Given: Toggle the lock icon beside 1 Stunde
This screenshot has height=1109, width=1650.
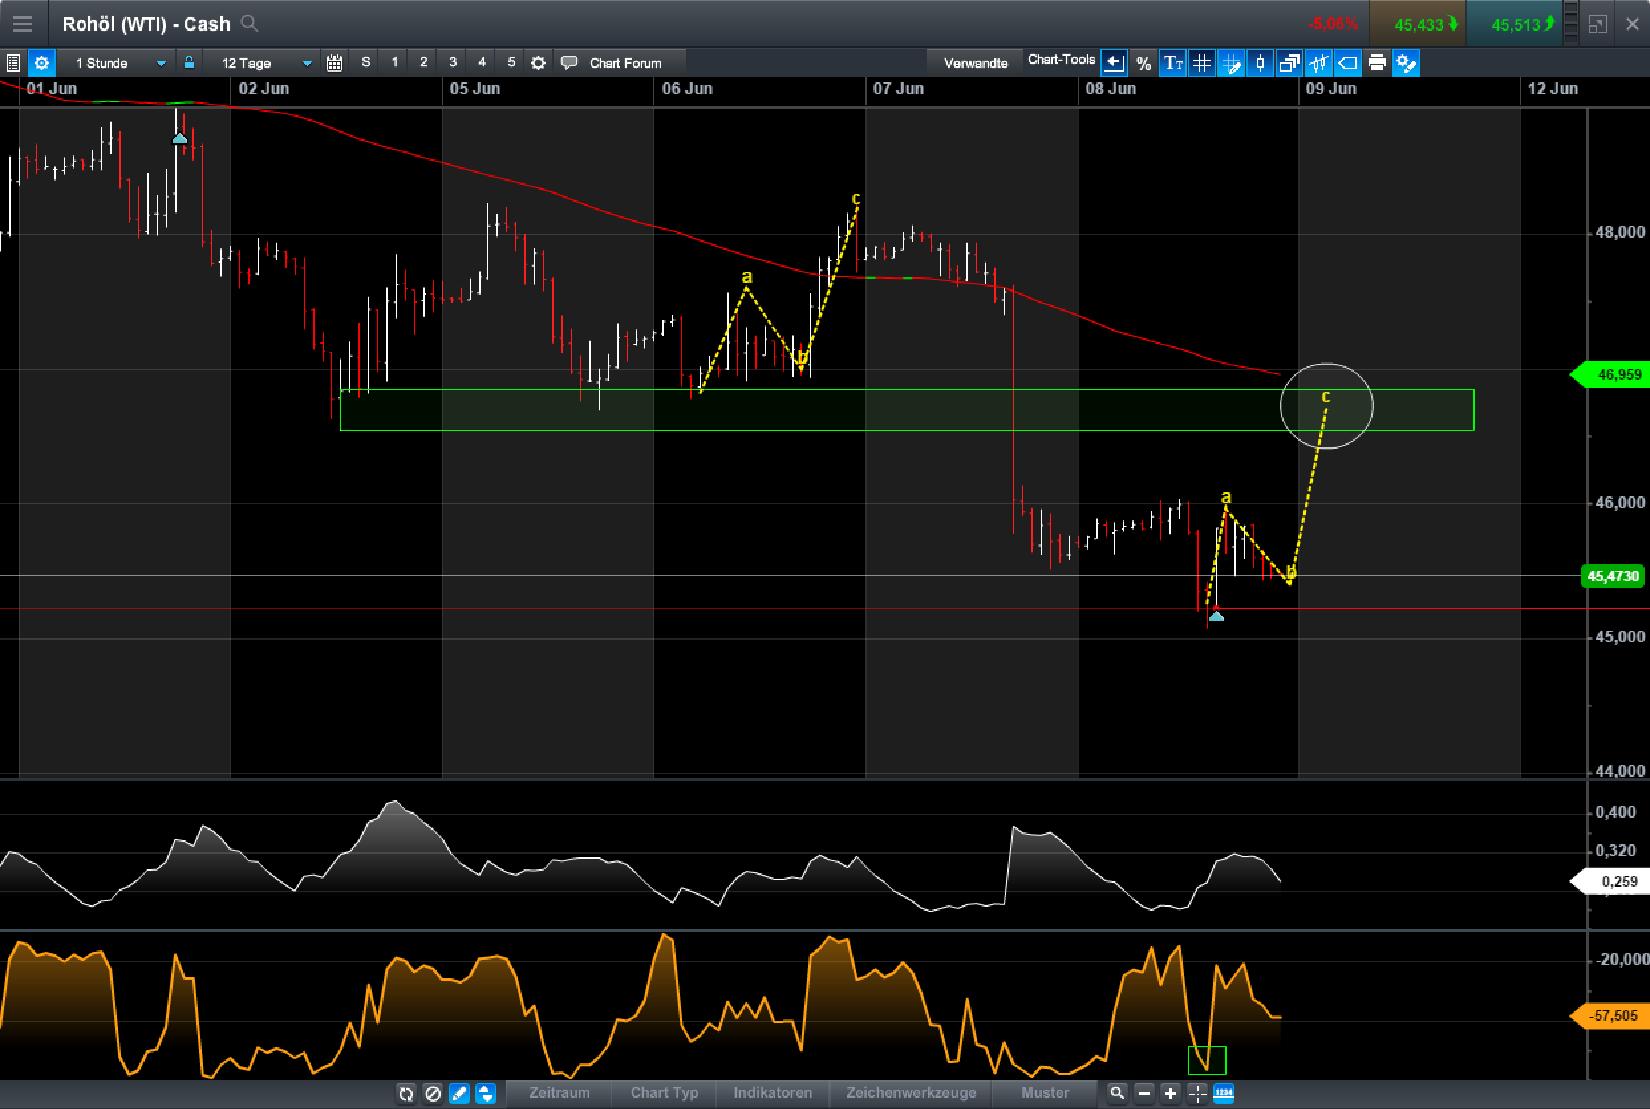Looking at the screenshot, I should point(190,62).
